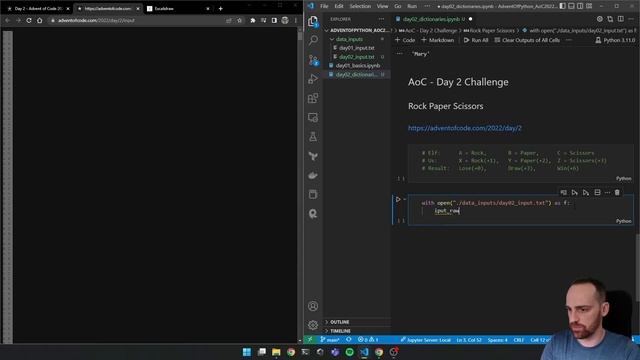Switch to VS Code from the taskbar
The image size is (640, 360).
coord(364,352)
